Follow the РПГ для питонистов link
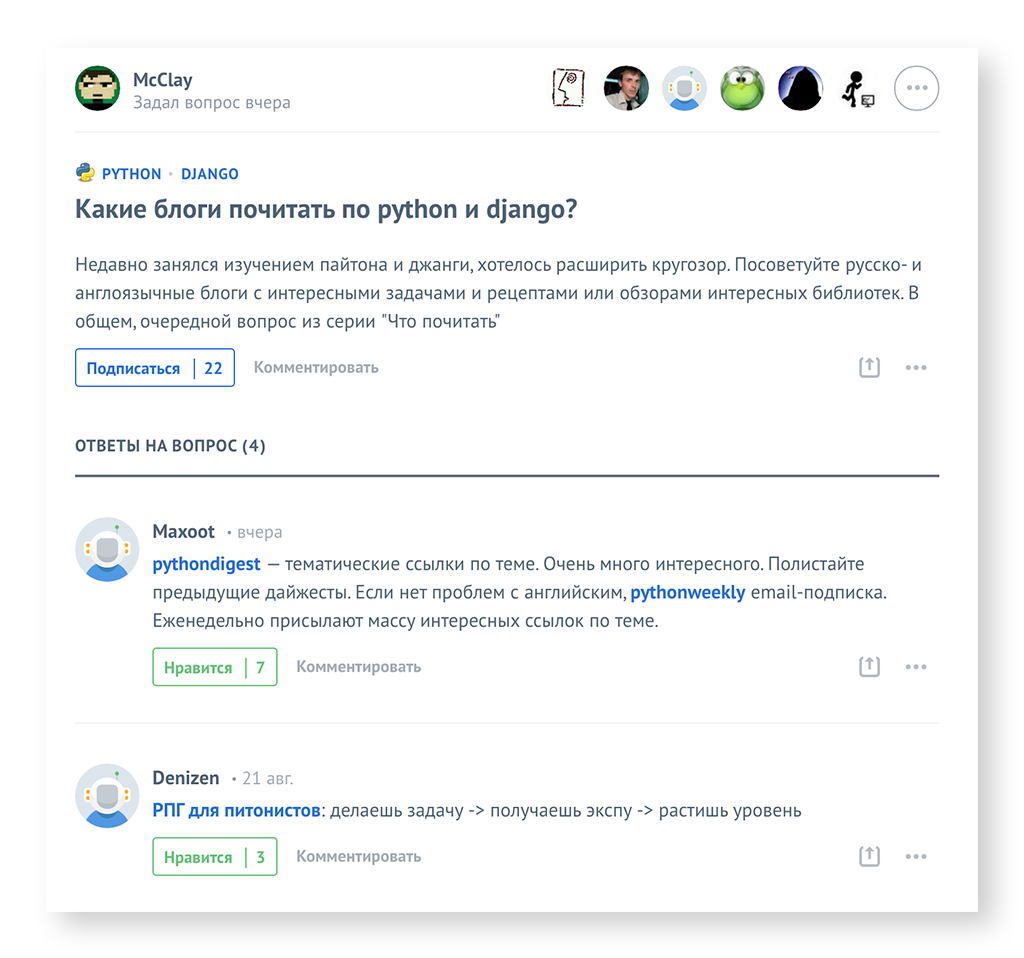Screen dimensions: 1024x958 (237, 810)
